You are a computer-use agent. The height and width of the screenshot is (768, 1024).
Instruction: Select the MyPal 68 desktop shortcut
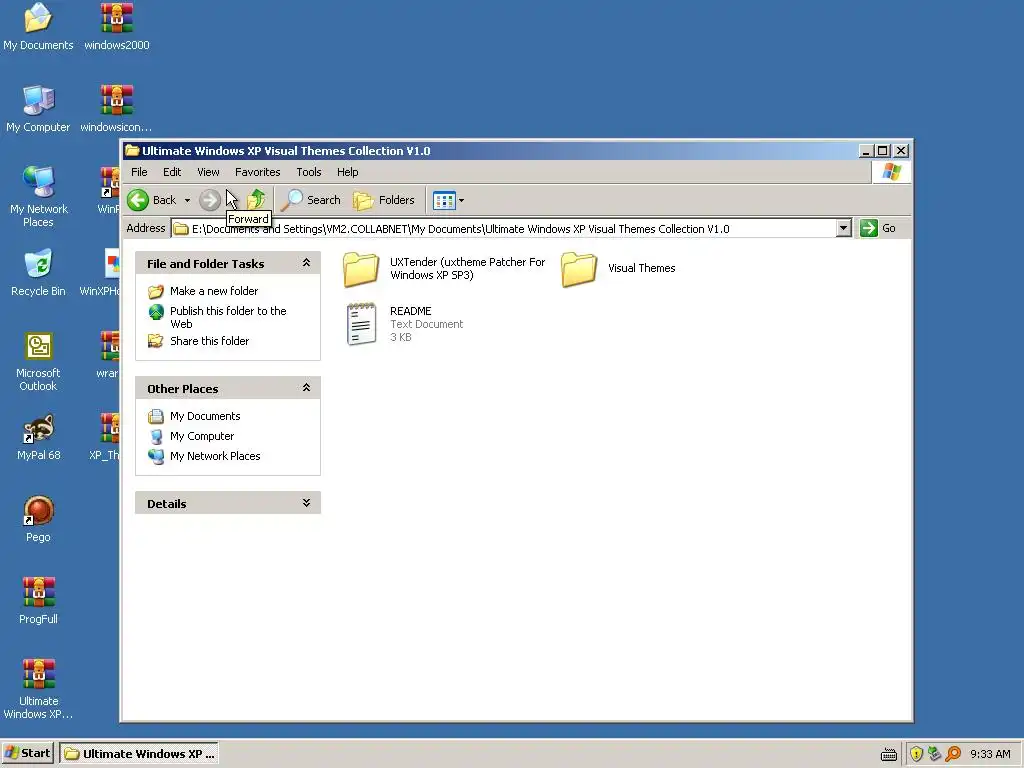[x=38, y=437]
